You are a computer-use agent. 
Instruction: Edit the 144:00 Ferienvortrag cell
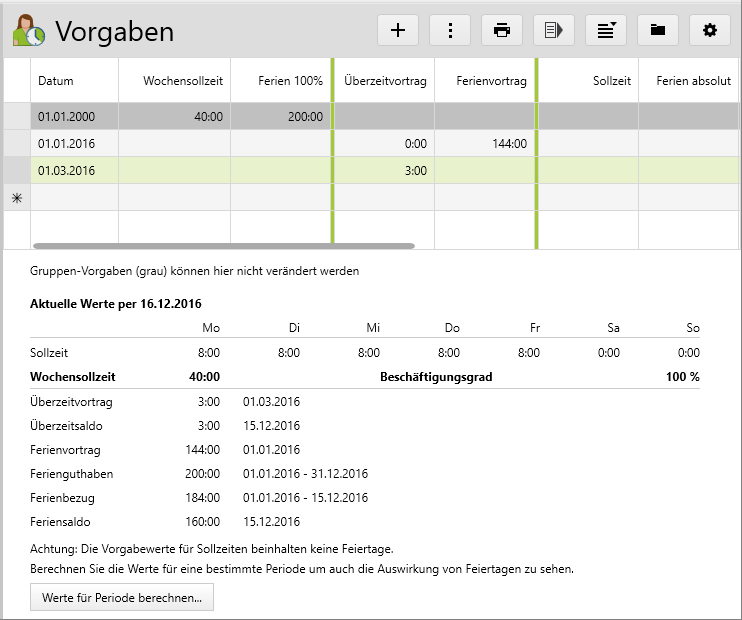coord(485,144)
